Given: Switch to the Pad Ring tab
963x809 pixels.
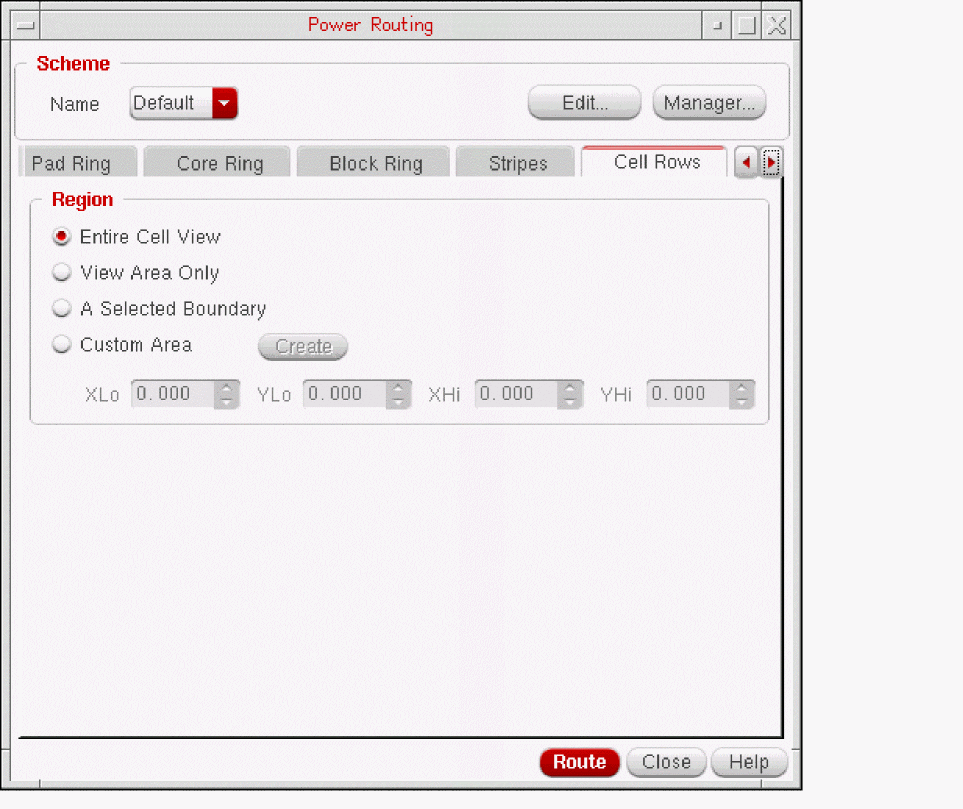Looking at the screenshot, I should 78,163.
